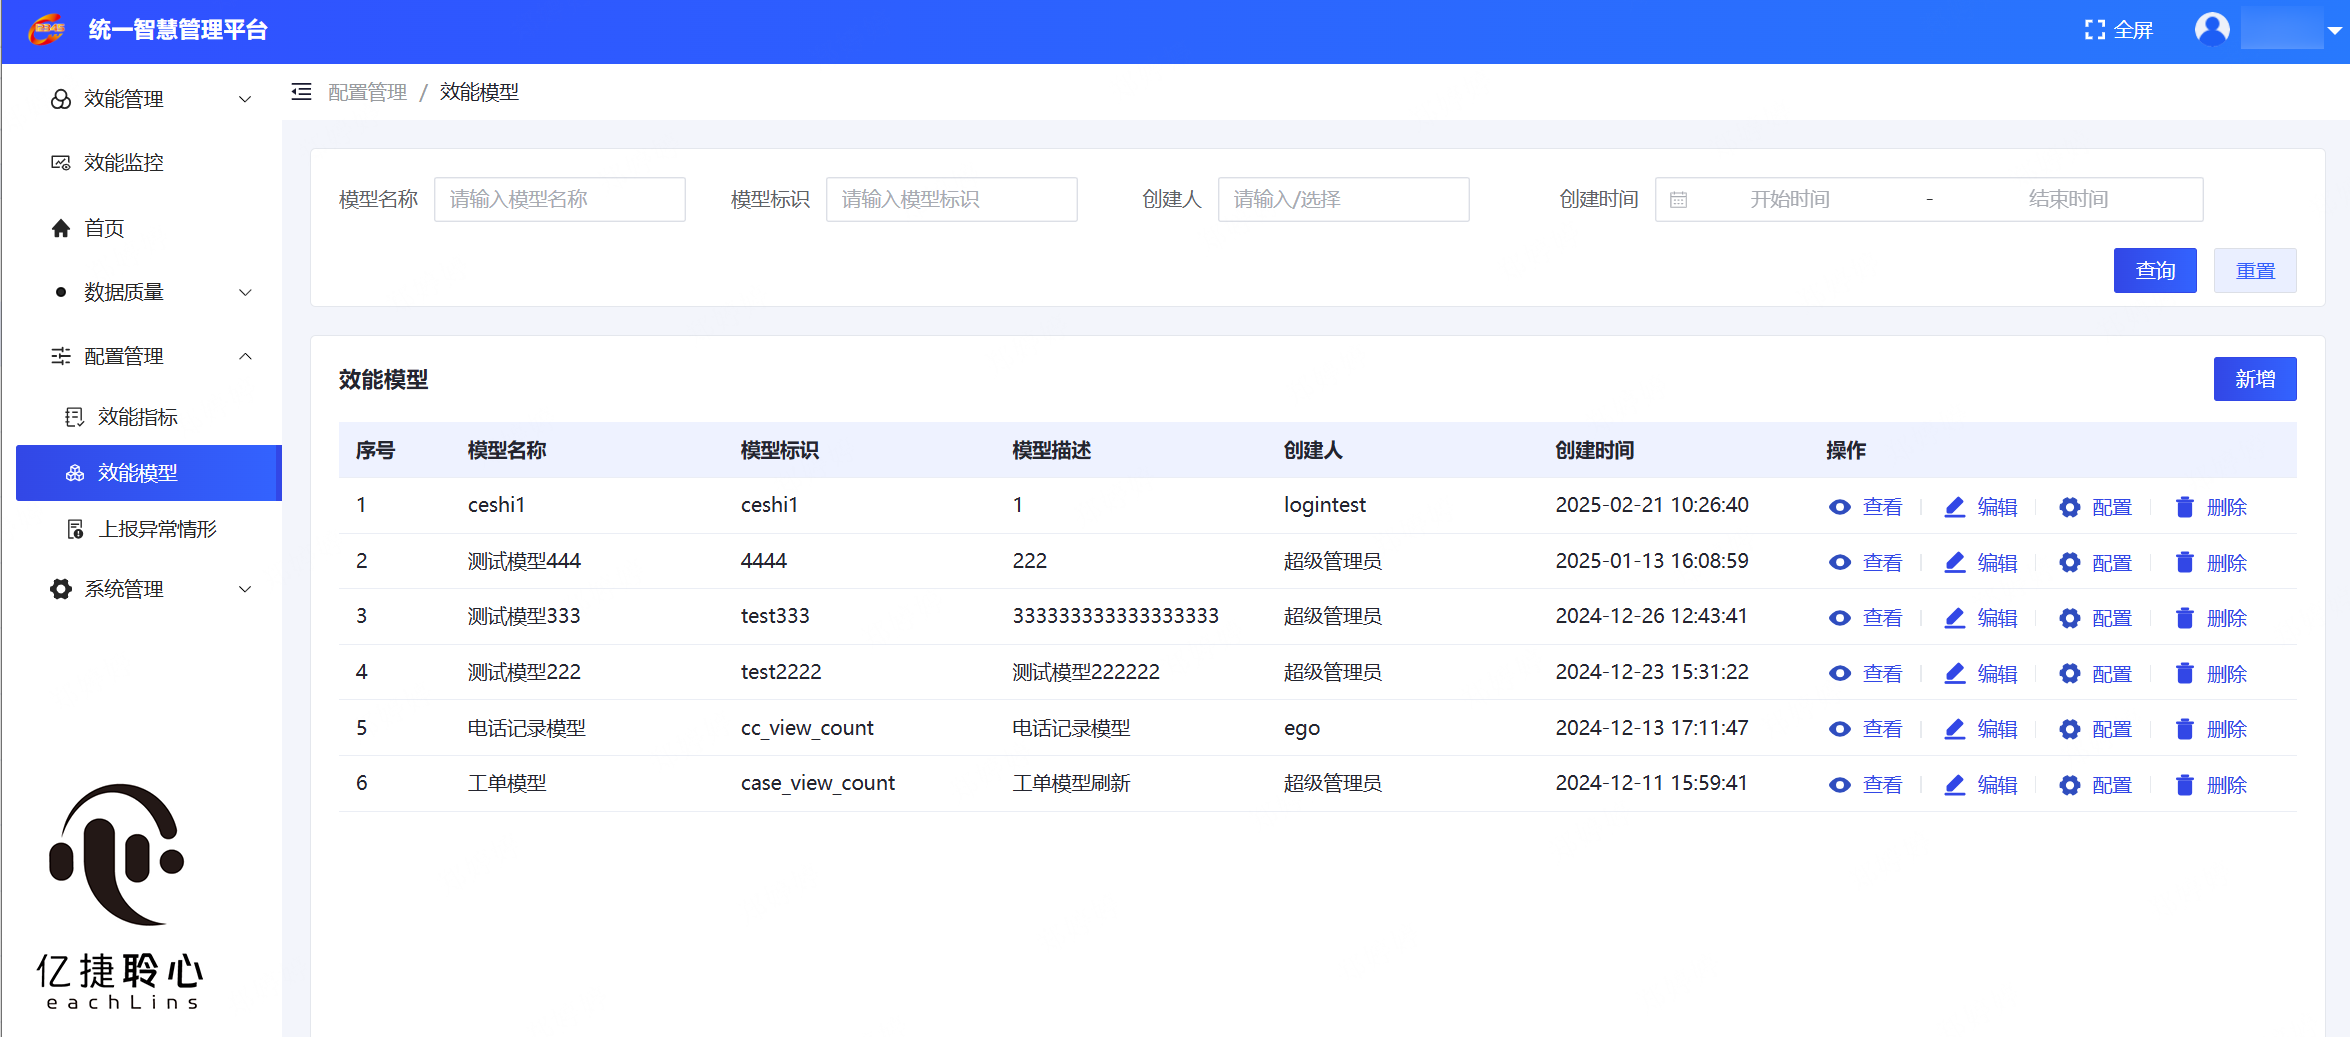The image size is (2350, 1037).
Task: Select 效能模型 submenu item
Action: tap(149, 473)
